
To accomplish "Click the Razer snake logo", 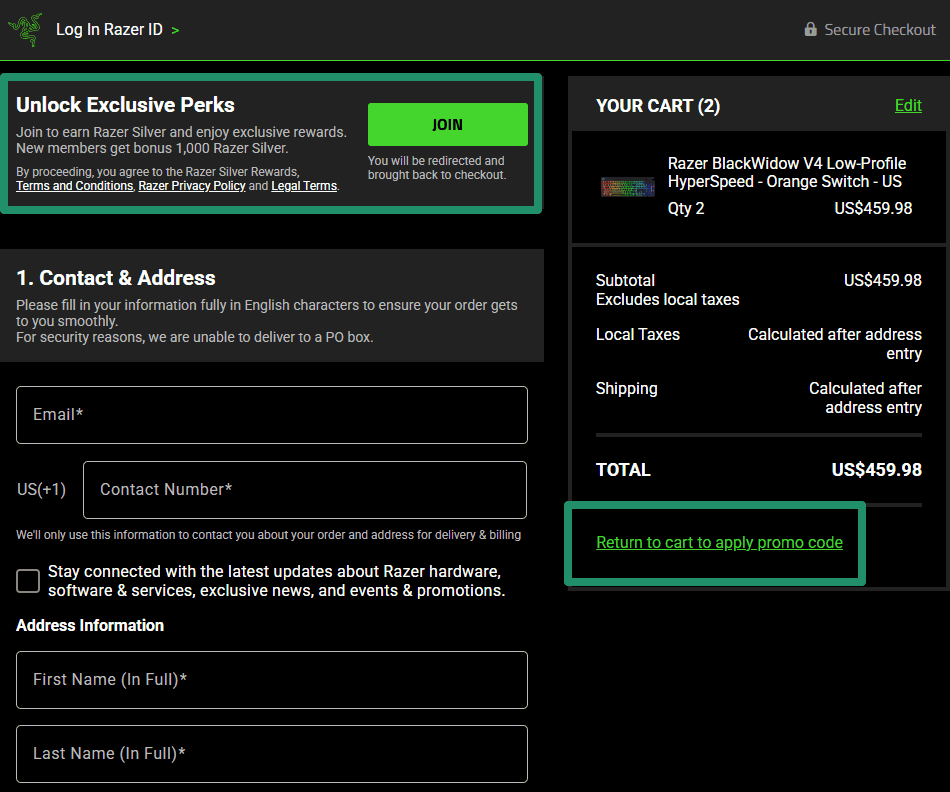I will click(25, 29).
